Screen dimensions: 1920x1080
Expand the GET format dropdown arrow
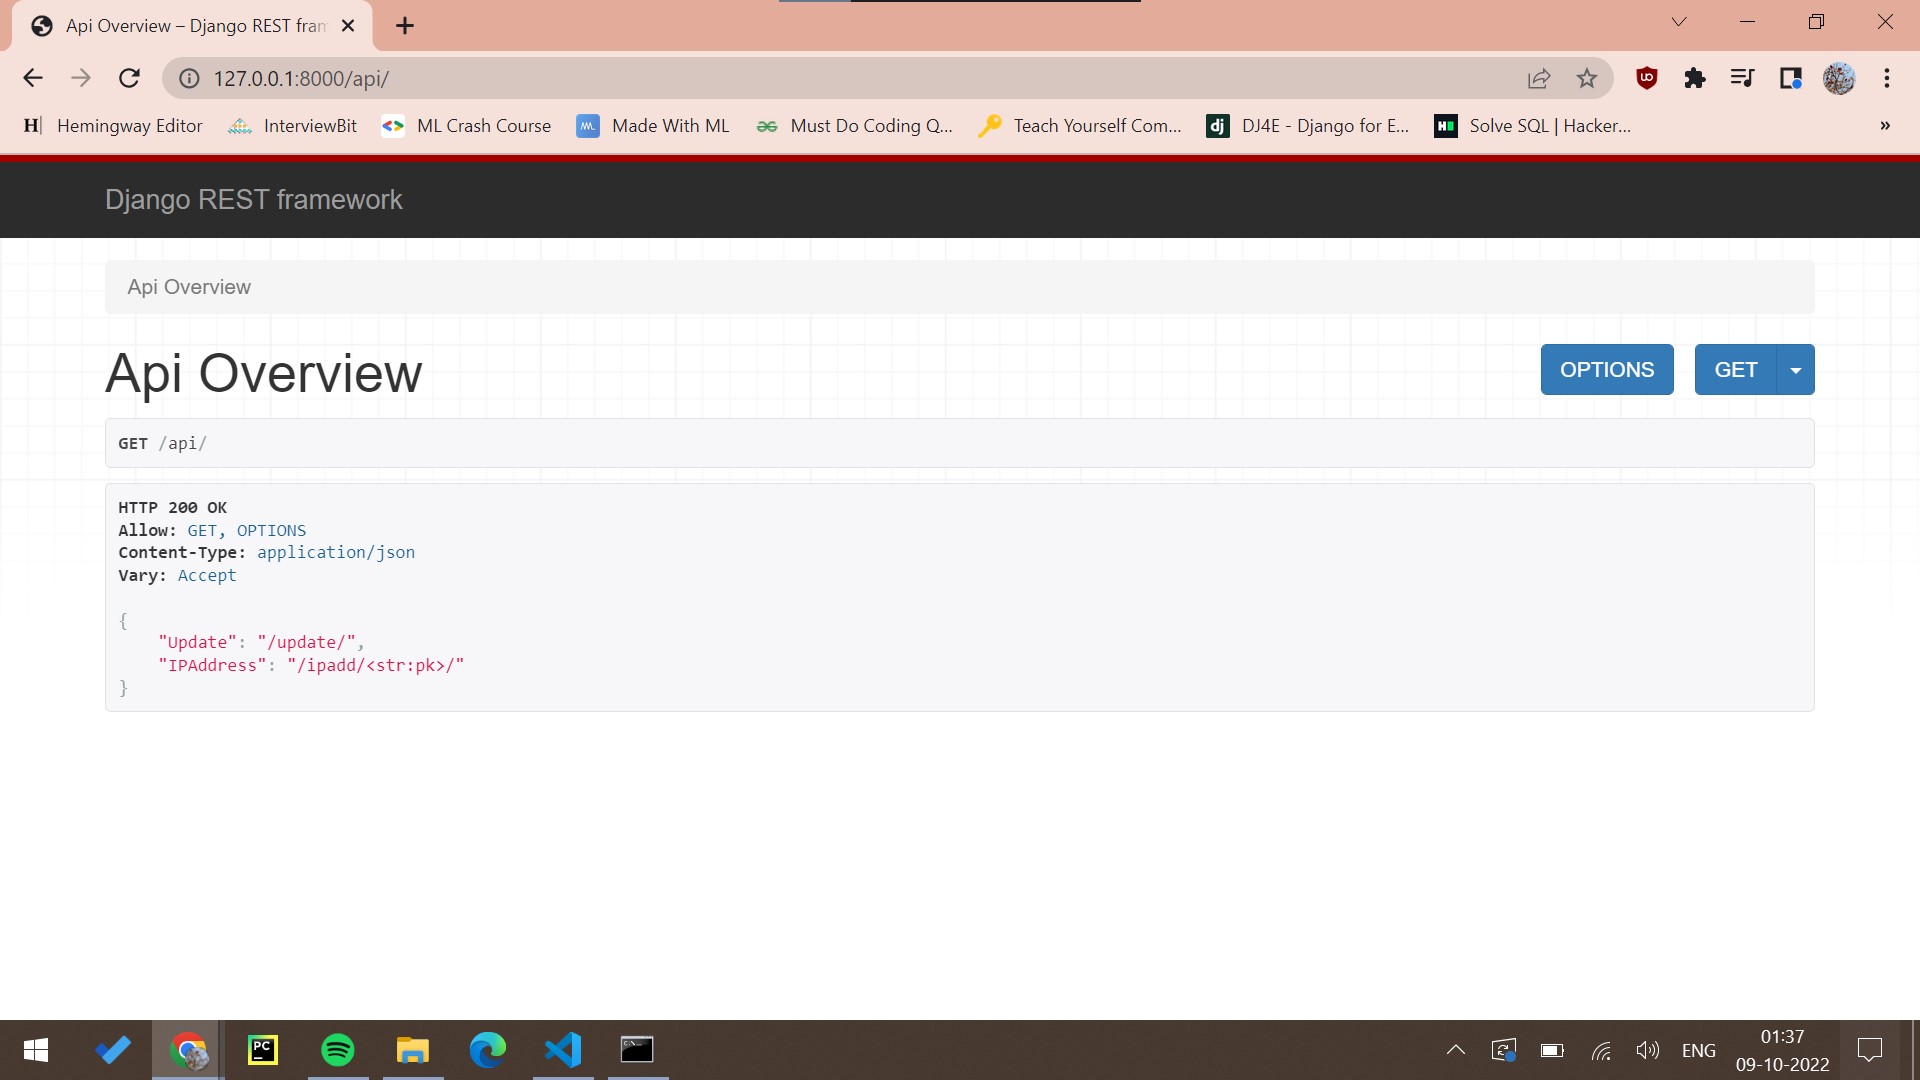point(1796,370)
